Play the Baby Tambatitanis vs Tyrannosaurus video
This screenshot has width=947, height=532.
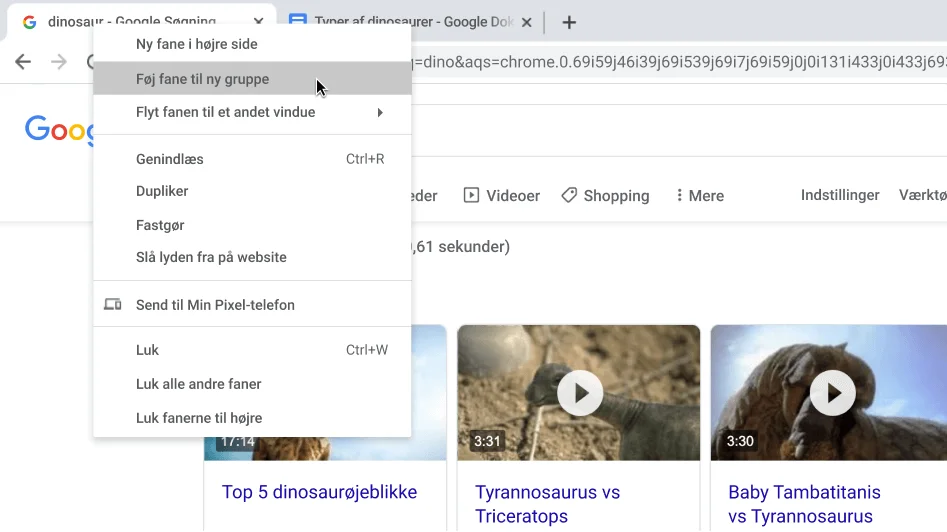pyautogui.click(x=833, y=393)
